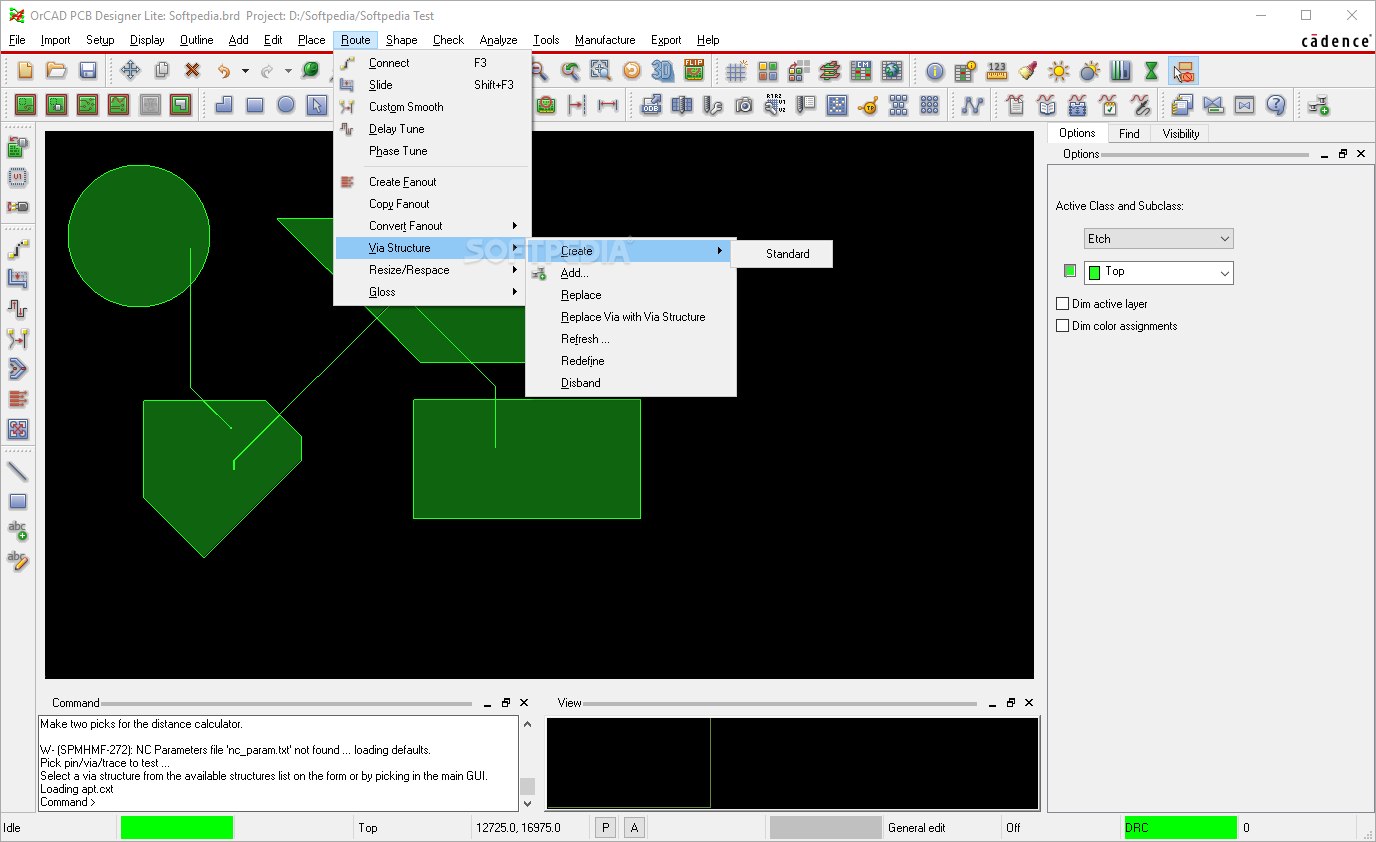
Task: Click the Edit Text abc pencil icon
Action: [x=18, y=561]
